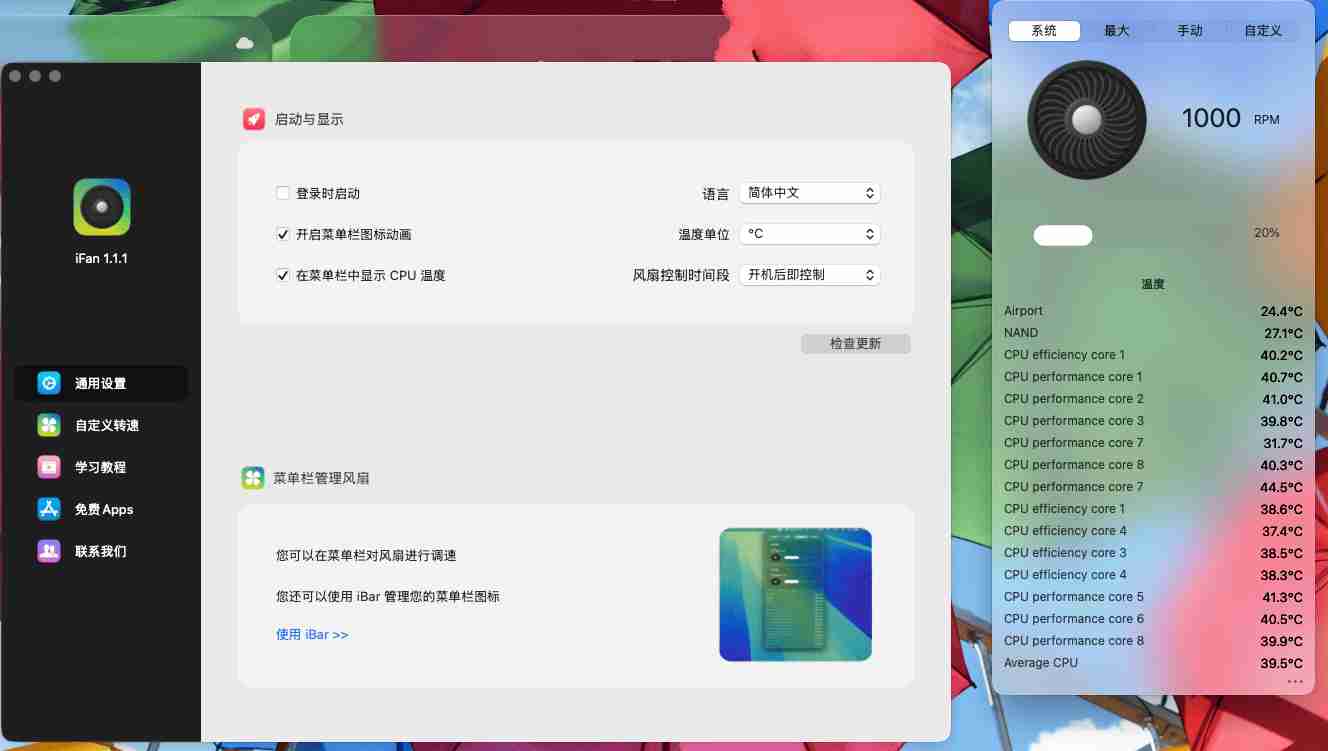Viewport: 1328px width, 751px height.
Task: Open the 温度单位 dropdown
Action: 809,233
